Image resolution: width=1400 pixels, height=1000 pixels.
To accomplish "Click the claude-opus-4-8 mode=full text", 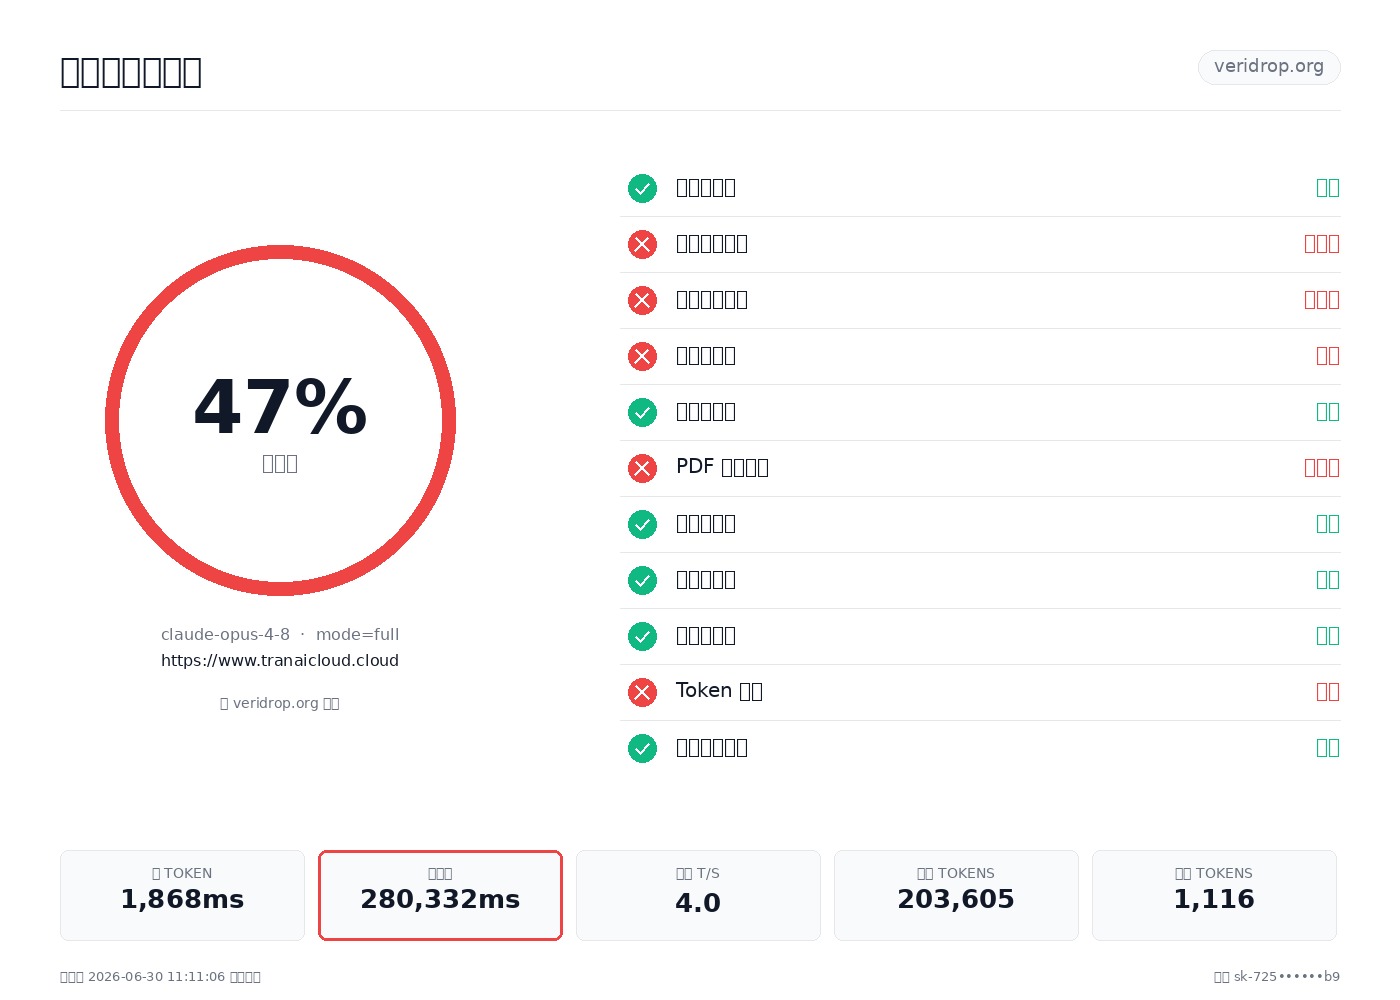I will [x=280, y=634].
